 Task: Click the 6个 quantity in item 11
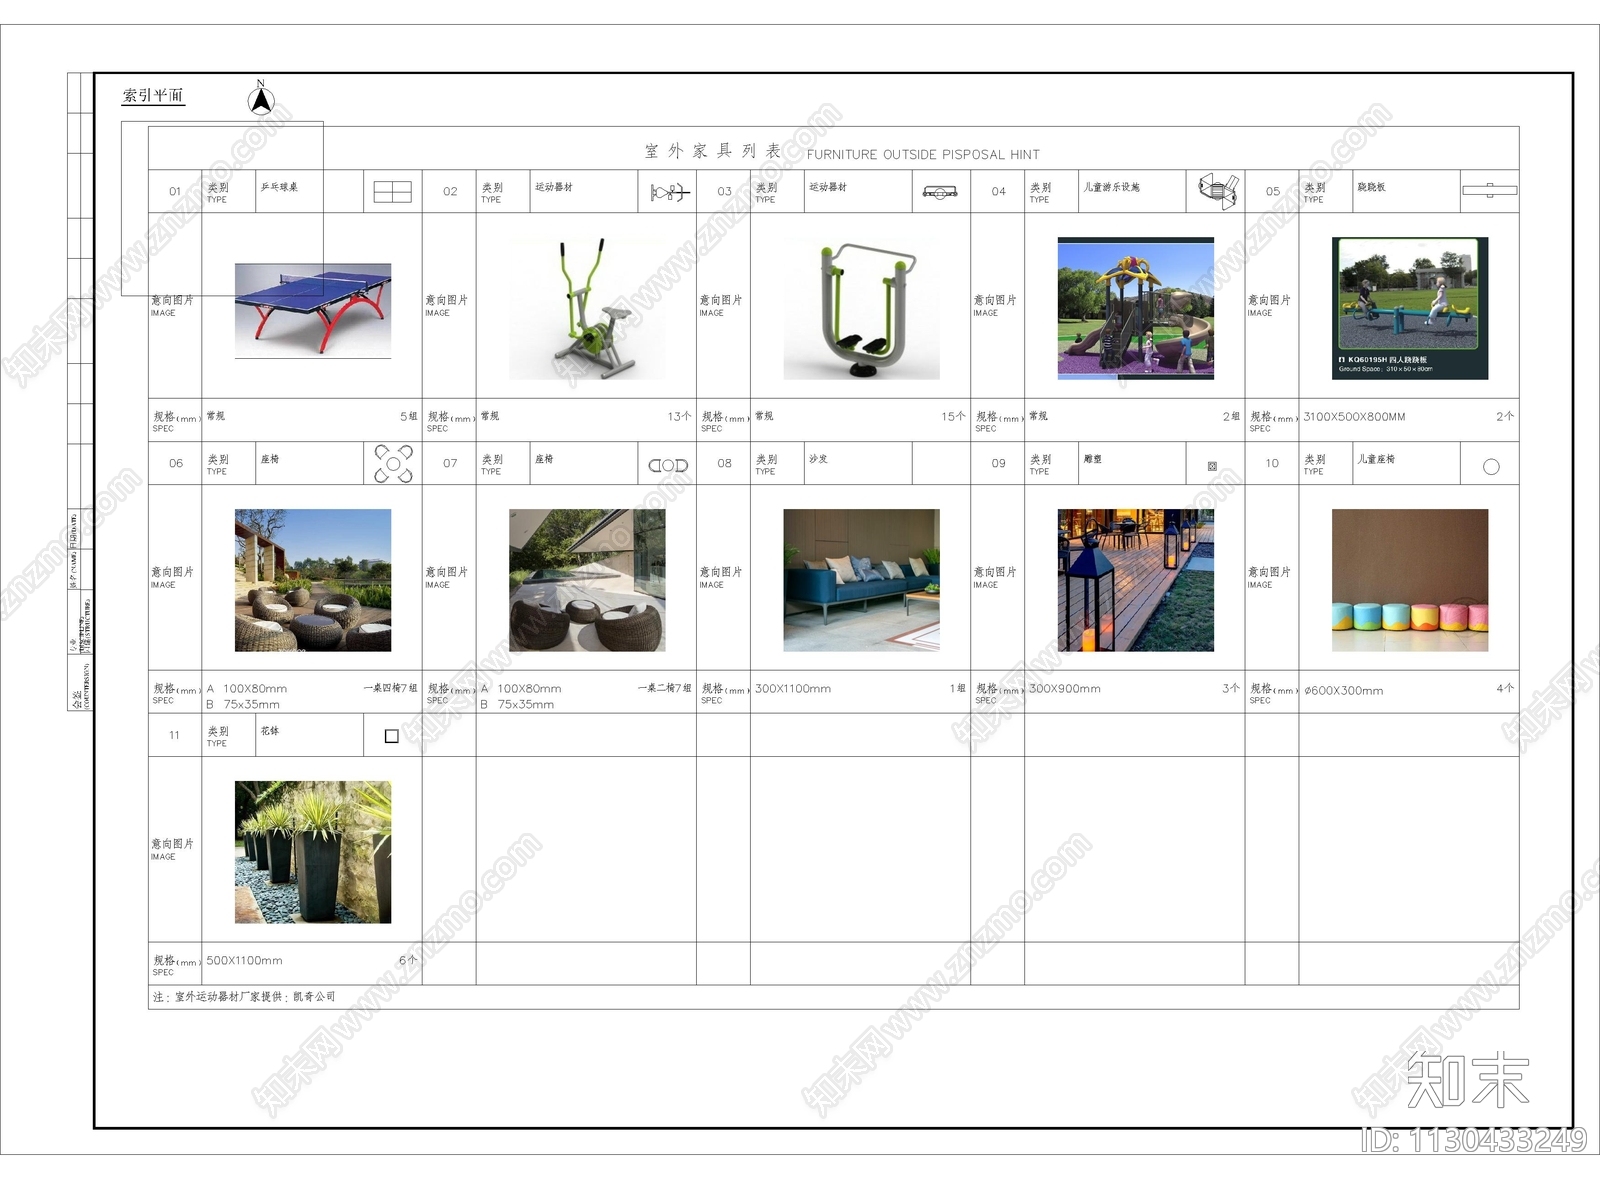[408, 961]
